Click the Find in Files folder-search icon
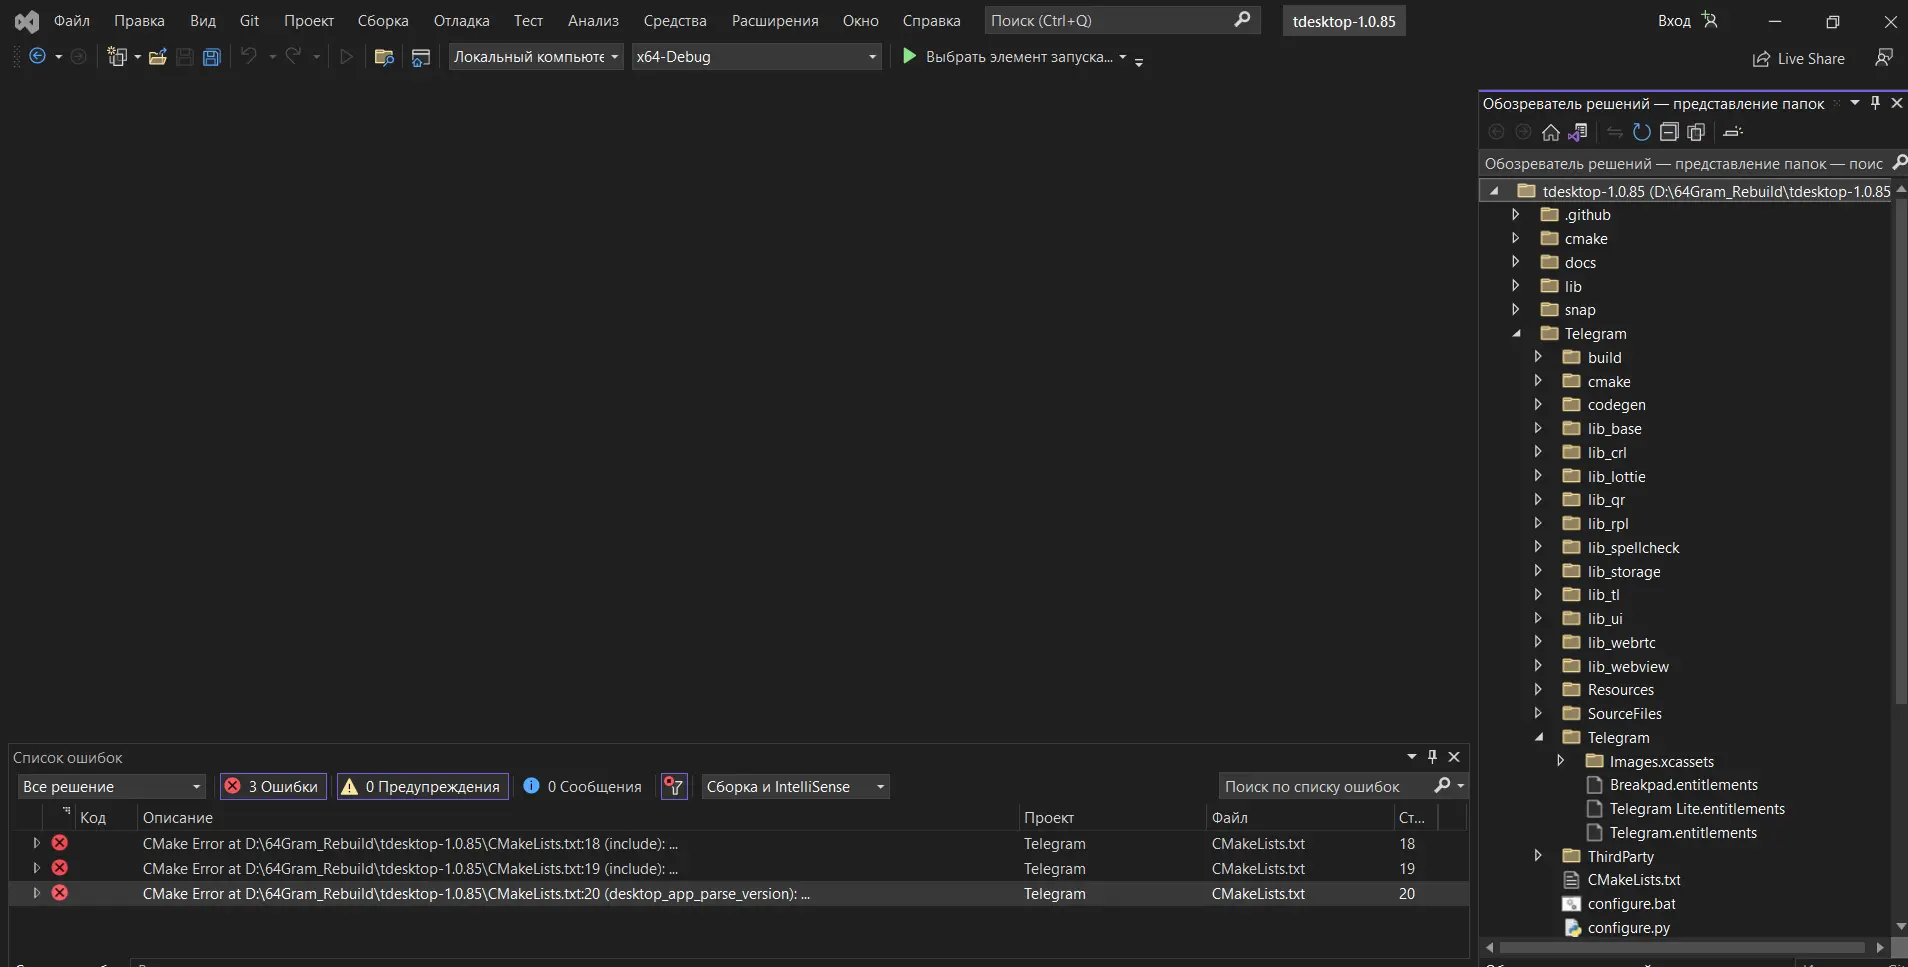The image size is (1908, 967). (384, 57)
